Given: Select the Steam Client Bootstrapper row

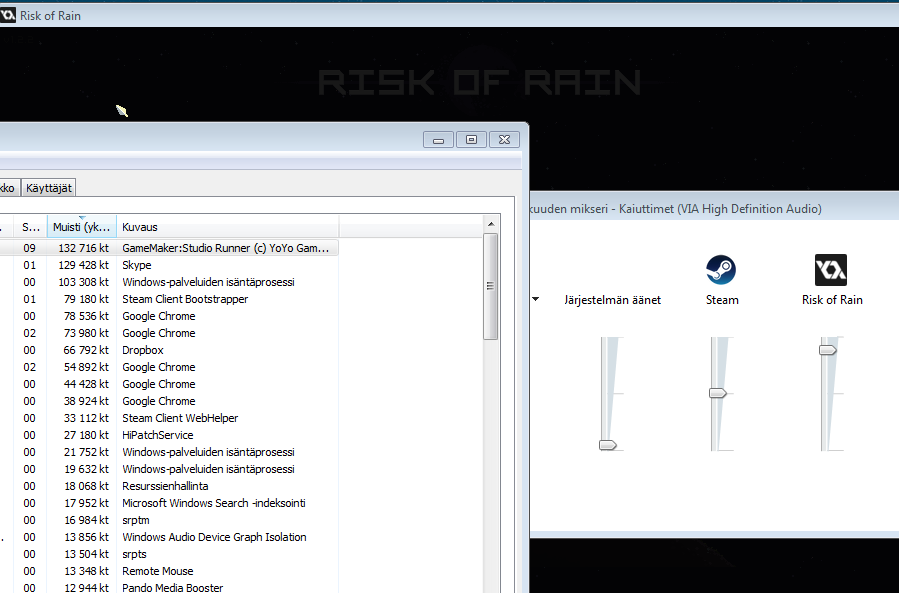Looking at the screenshot, I should 169,299.
